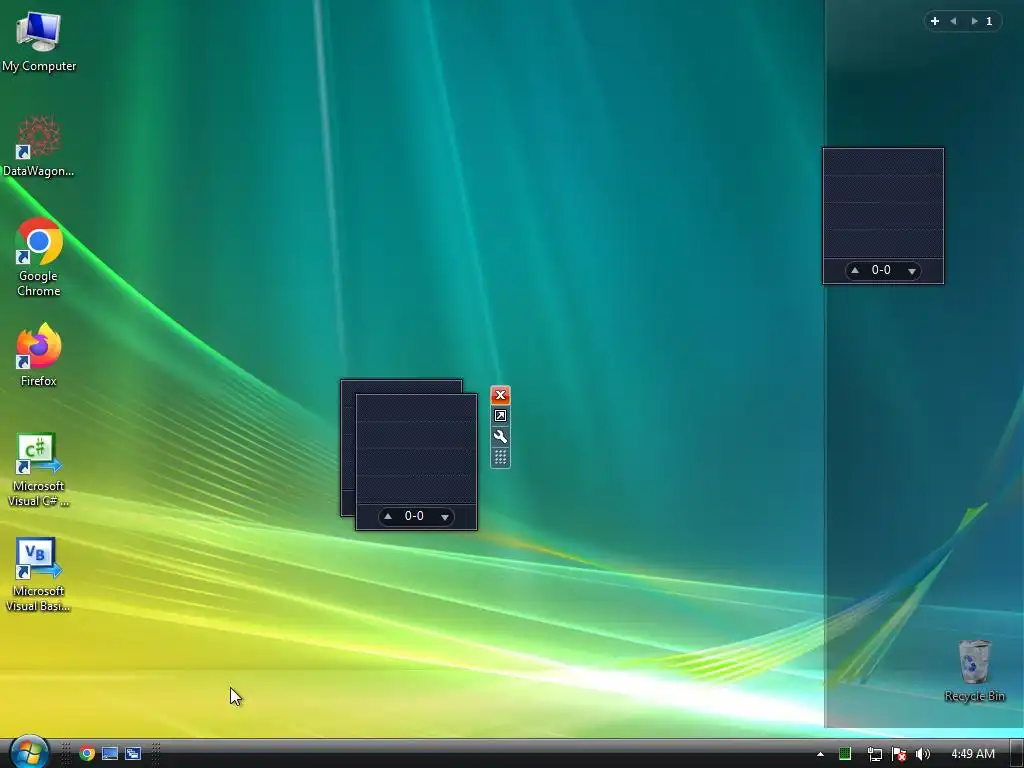Screen dimensions: 1024x768
Task: Click the down arrow on the floating gadget
Action: [x=445, y=517]
